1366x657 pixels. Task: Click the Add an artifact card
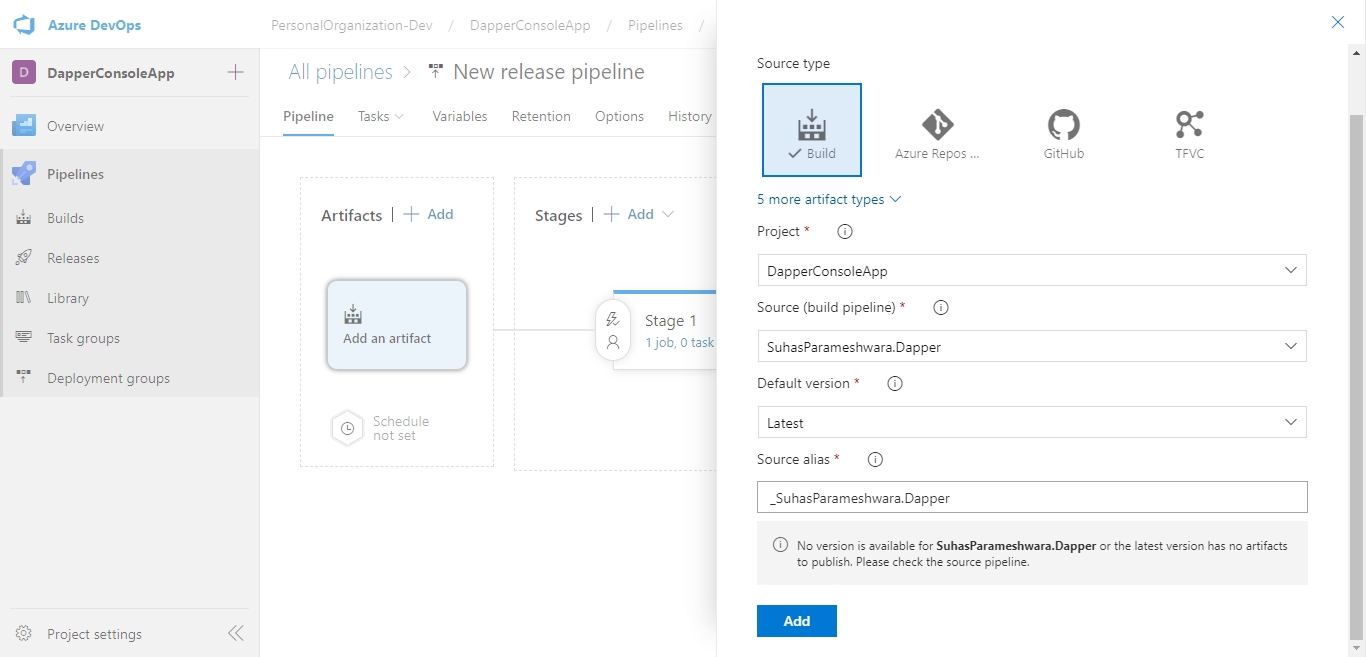[x=397, y=325]
